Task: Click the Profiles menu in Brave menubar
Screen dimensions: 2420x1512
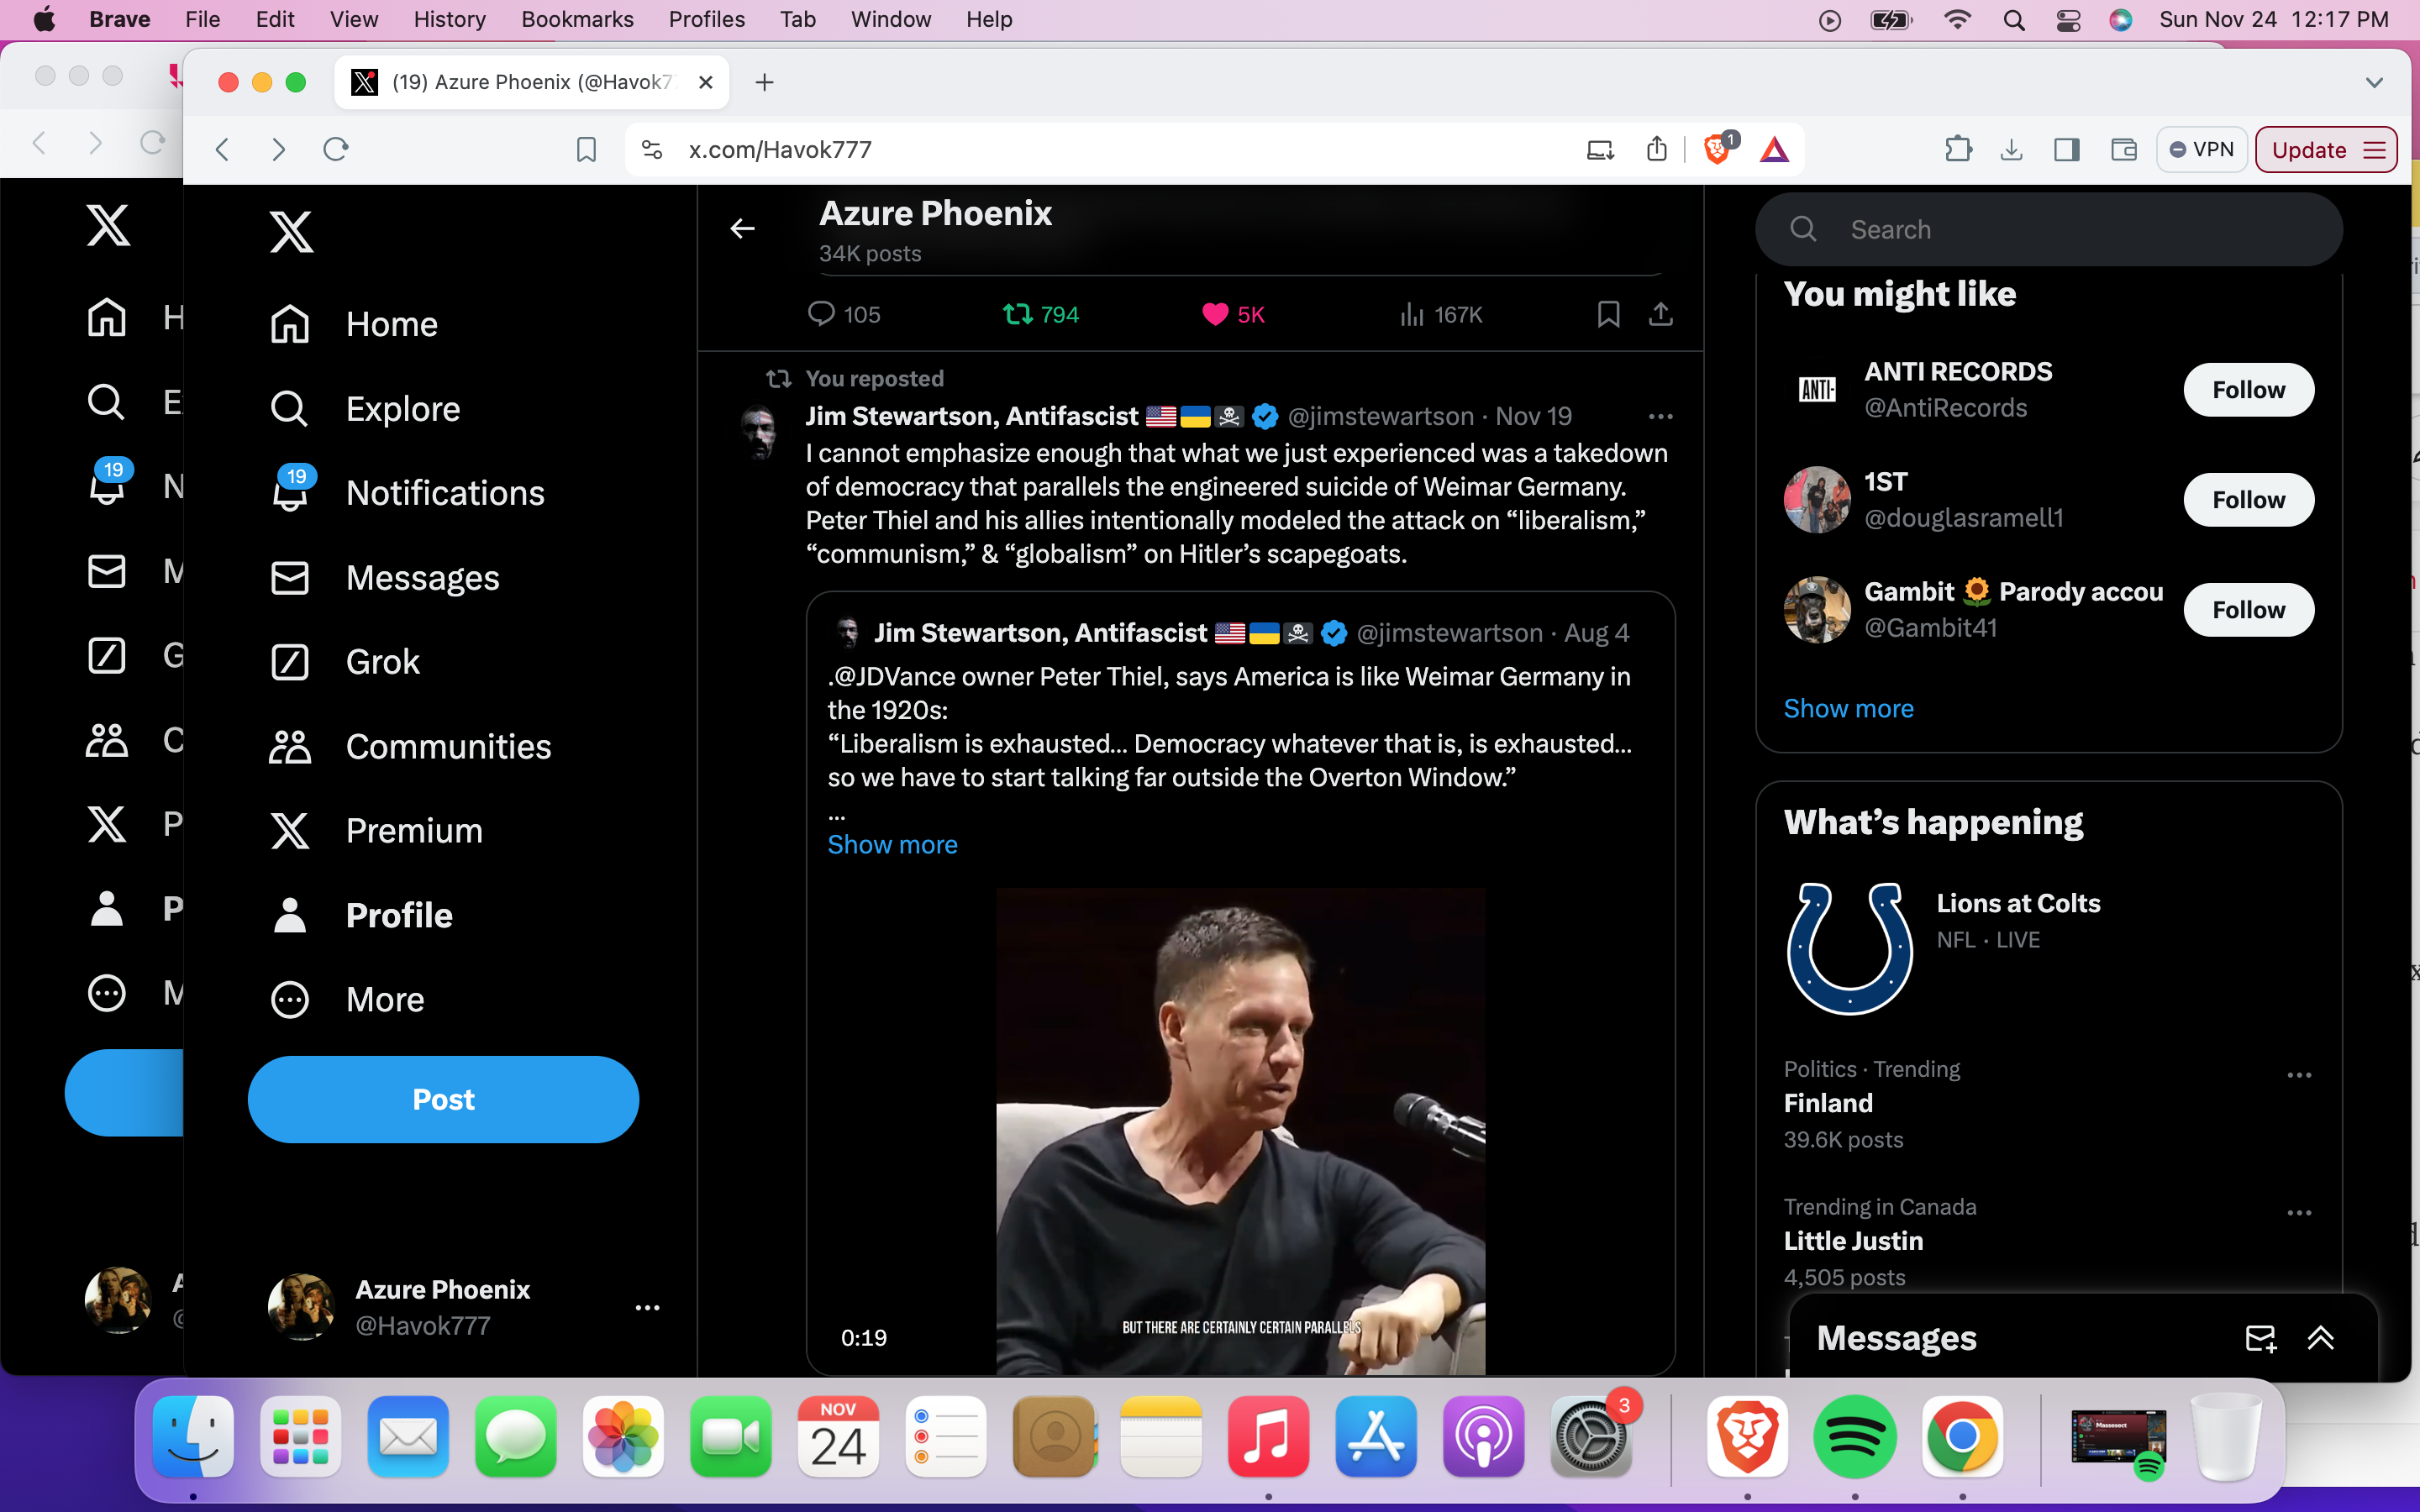Action: (x=708, y=19)
